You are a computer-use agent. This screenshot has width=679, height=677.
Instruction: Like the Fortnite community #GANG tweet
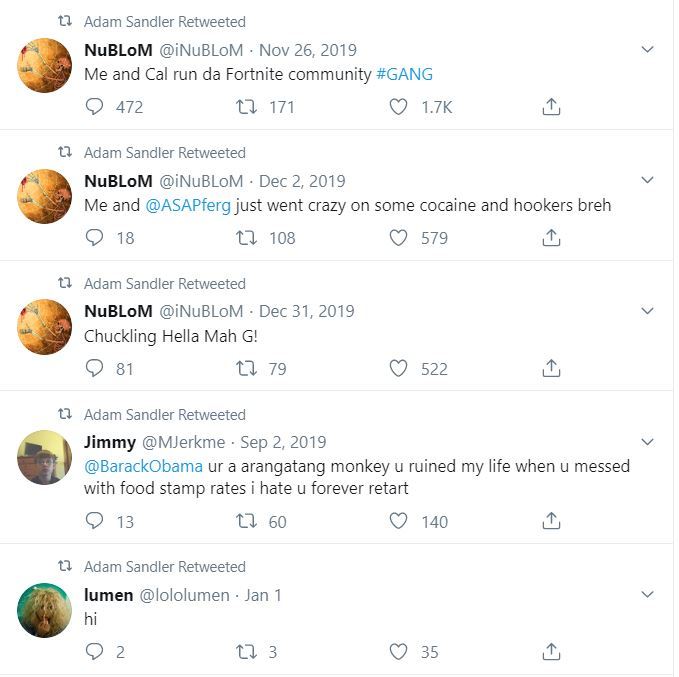tap(398, 107)
